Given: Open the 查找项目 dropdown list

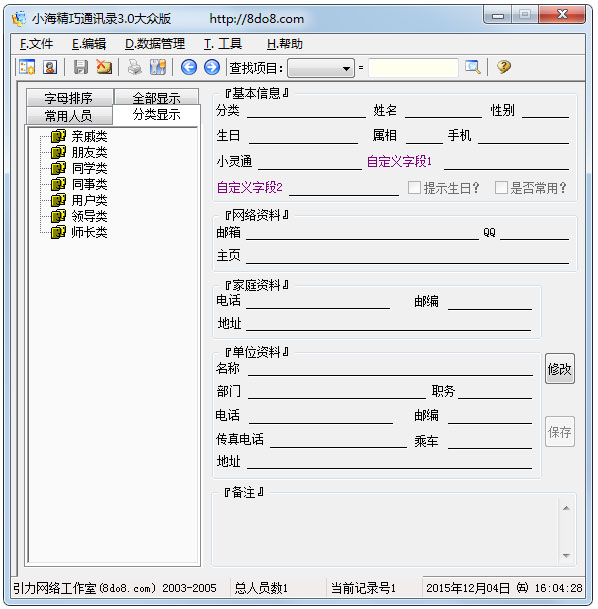Looking at the screenshot, I should [321, 68].
